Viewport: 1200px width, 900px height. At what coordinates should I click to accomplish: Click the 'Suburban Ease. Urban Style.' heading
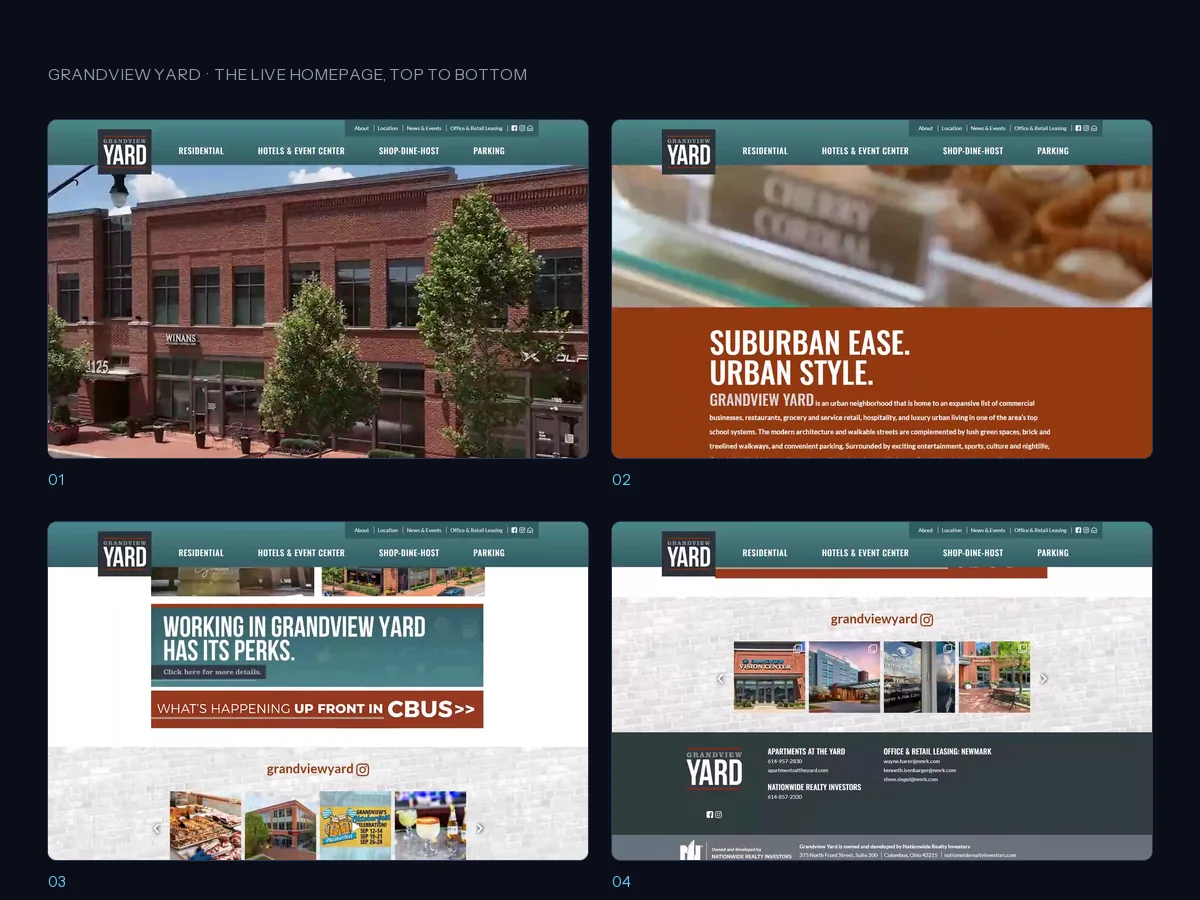pos(810,357)
